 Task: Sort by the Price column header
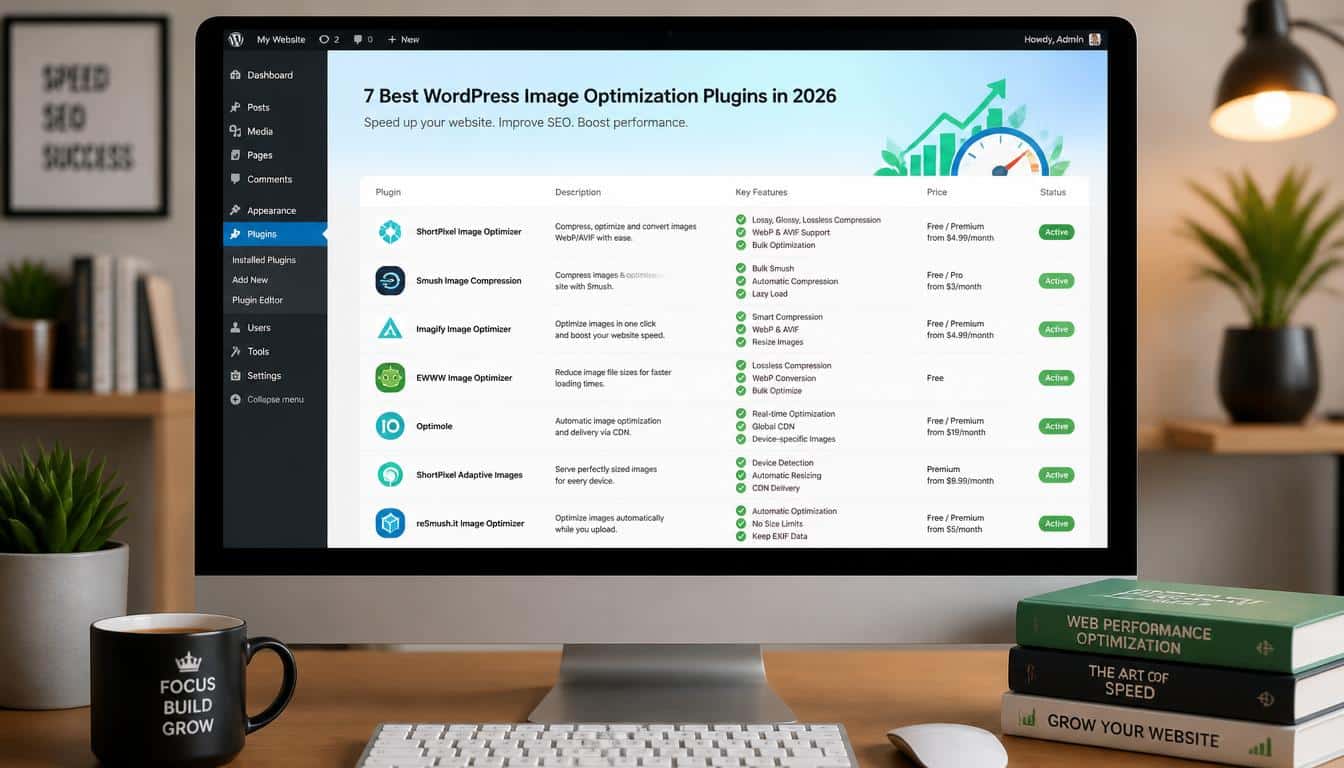937,192
